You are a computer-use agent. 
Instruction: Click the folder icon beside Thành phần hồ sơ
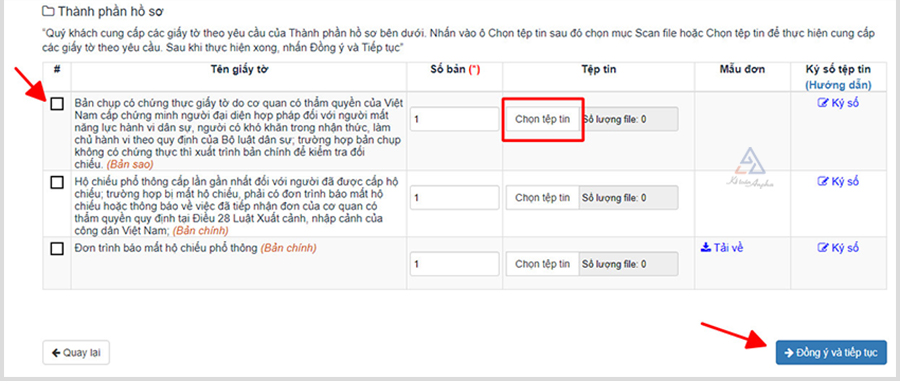tap(48, 11)
